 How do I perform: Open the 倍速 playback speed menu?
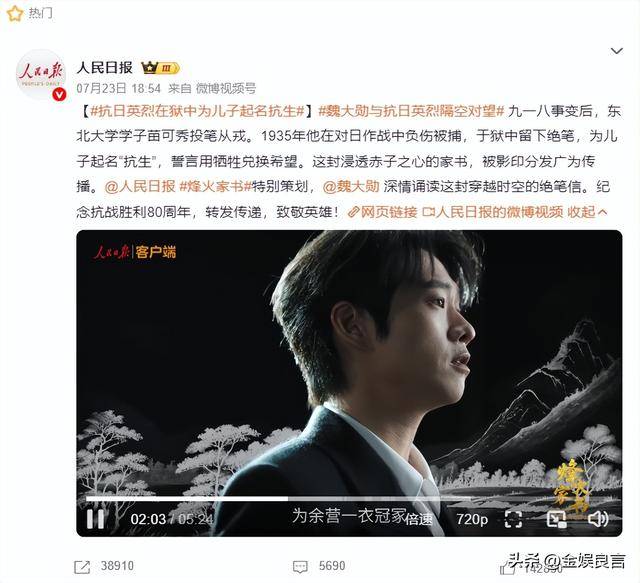coord(418,519)
